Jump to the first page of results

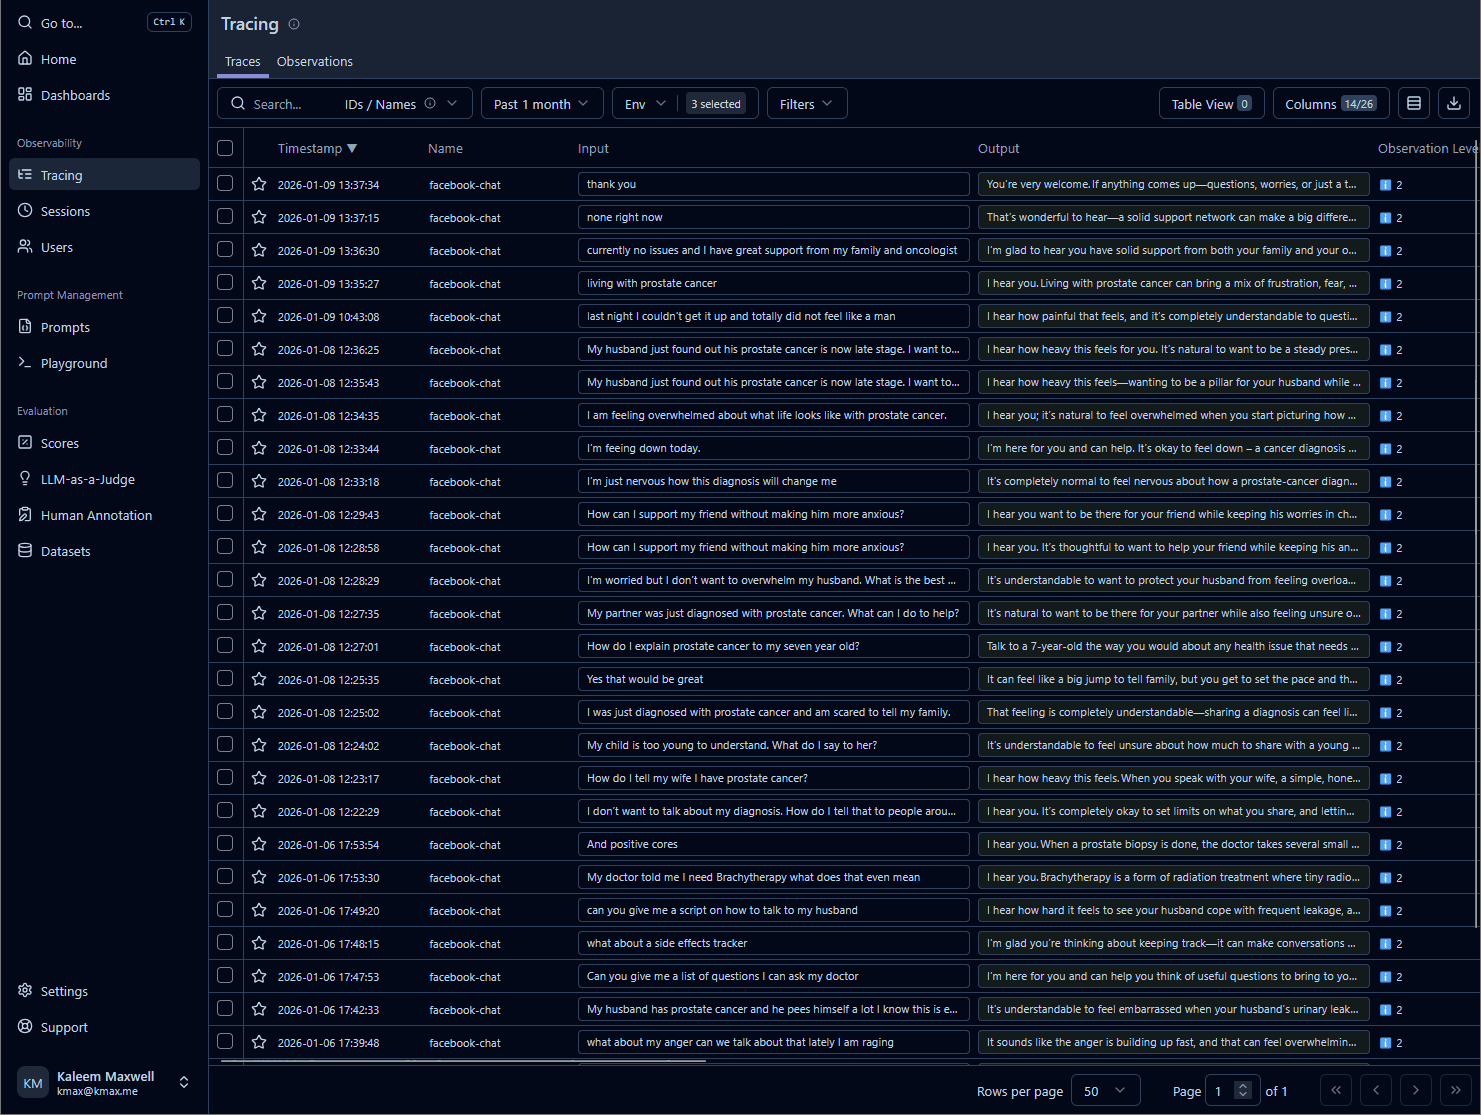click(x=1336, y=1090)
